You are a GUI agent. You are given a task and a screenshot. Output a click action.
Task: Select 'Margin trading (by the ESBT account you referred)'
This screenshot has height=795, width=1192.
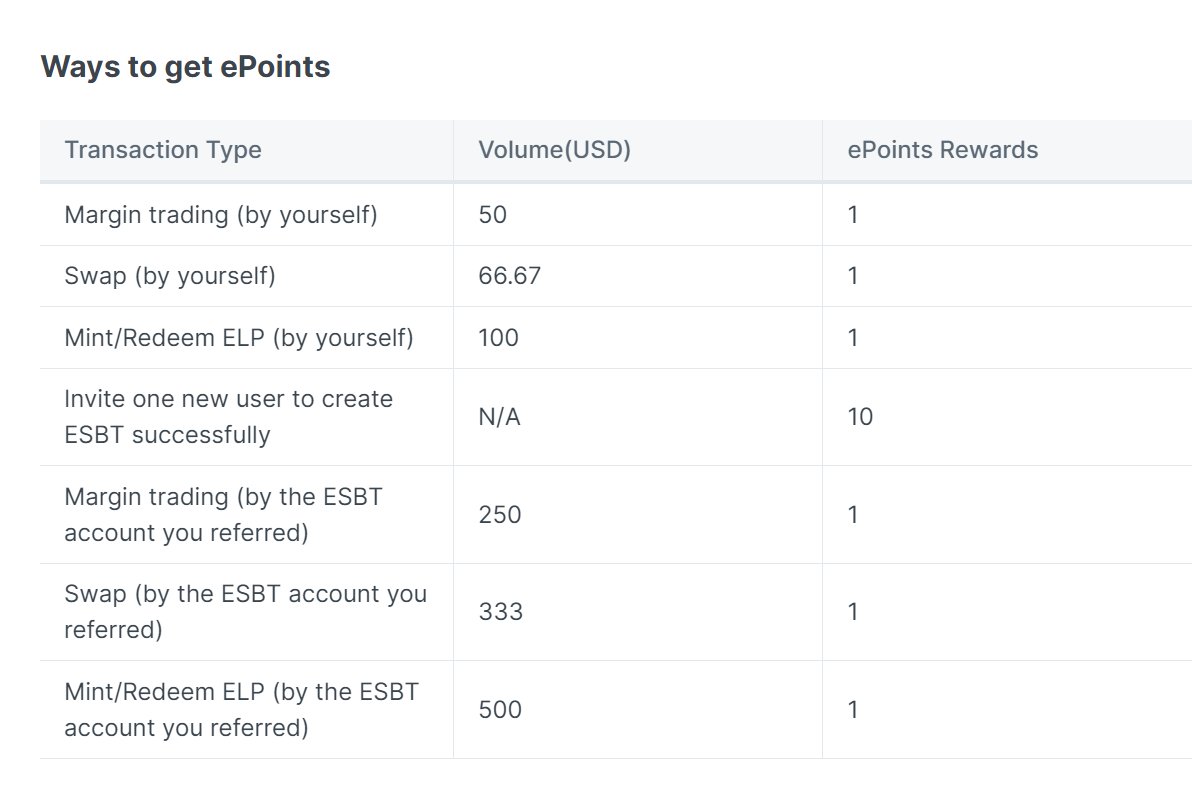click(224, 515)
